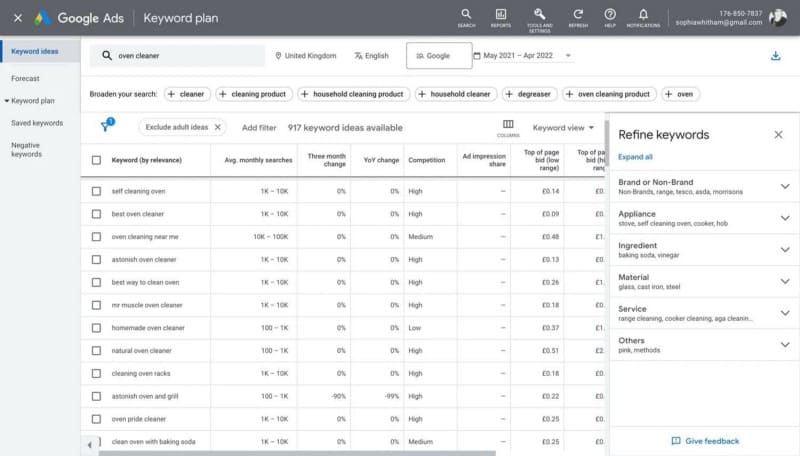This screenshot has width=800, height=456.
Task: Add 'oven cleaning product' suggestion
Action: click(609, 94)
